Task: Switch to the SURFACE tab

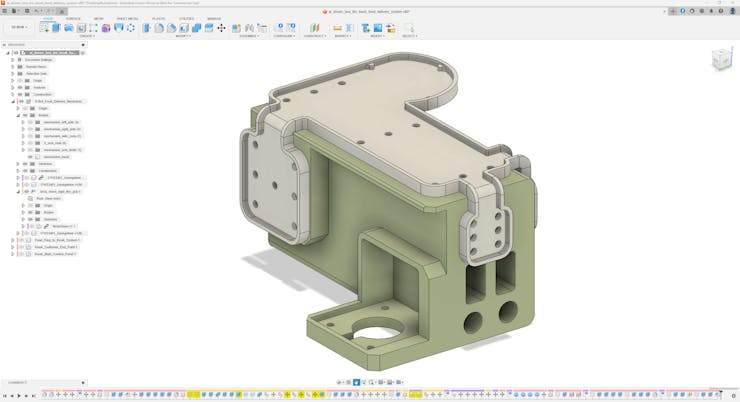Action: (73, 18)
